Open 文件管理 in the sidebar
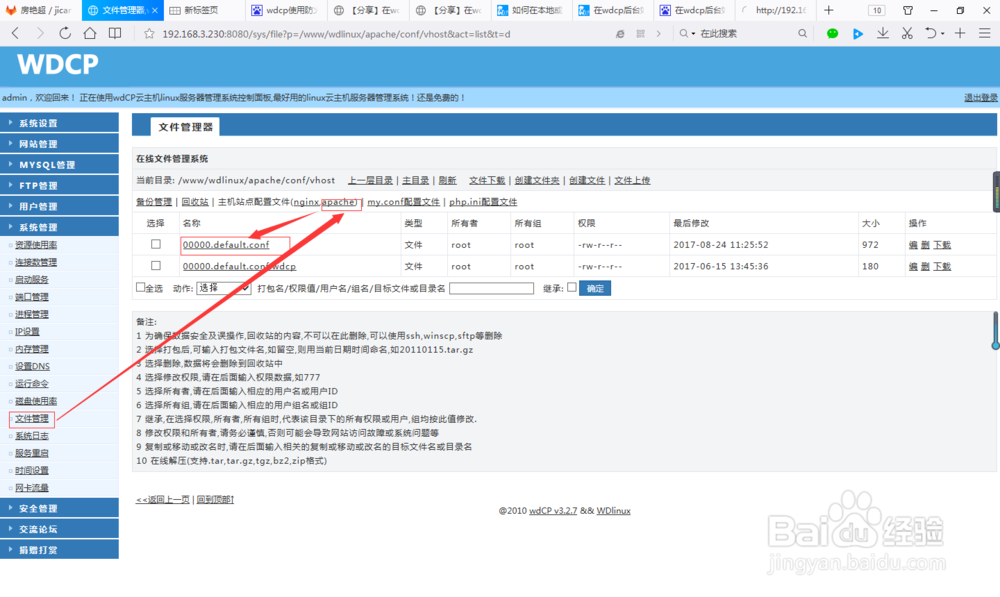Viewport: 1000px width, 597px height. click(x=32, y=418)
